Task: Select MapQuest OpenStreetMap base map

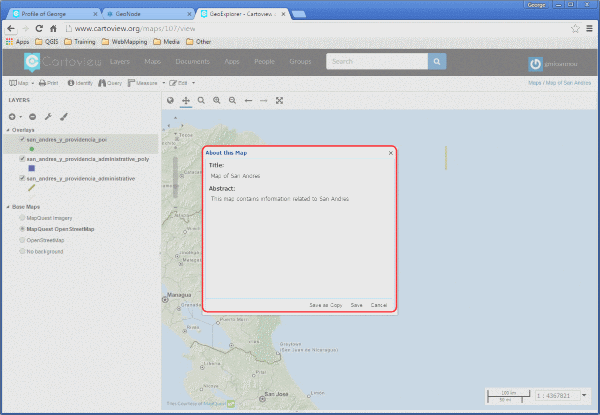Action: pos(22,229)
